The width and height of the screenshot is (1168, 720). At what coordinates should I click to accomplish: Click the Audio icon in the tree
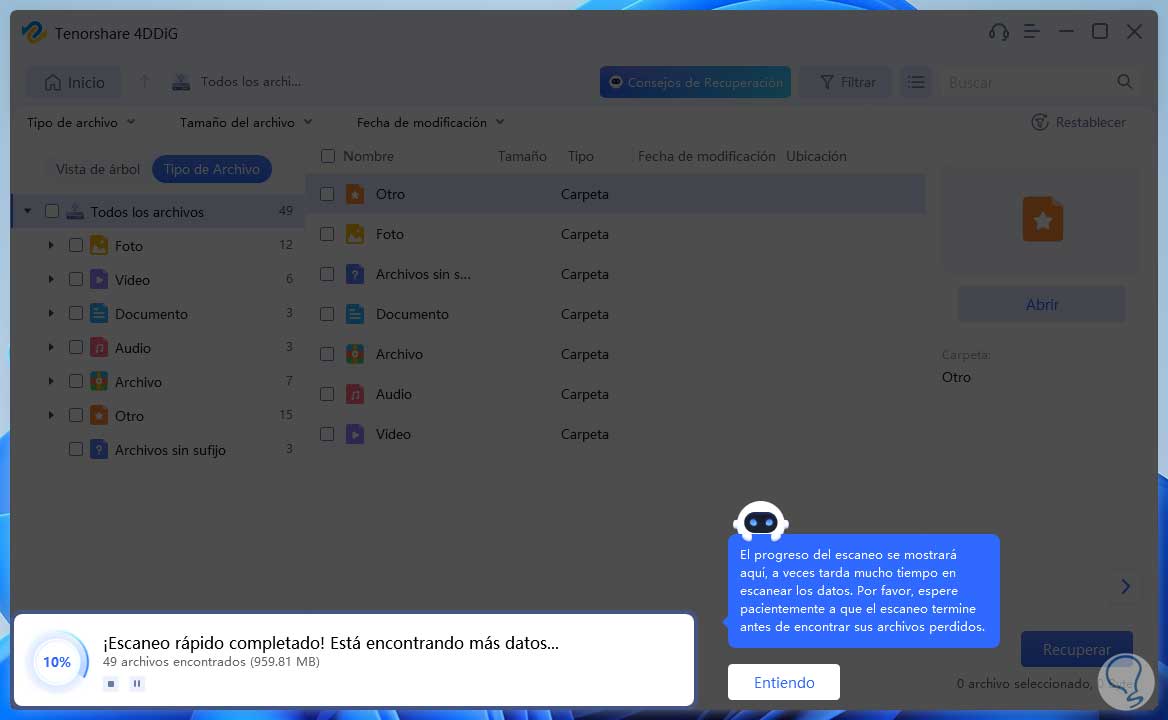pos(99,347)
